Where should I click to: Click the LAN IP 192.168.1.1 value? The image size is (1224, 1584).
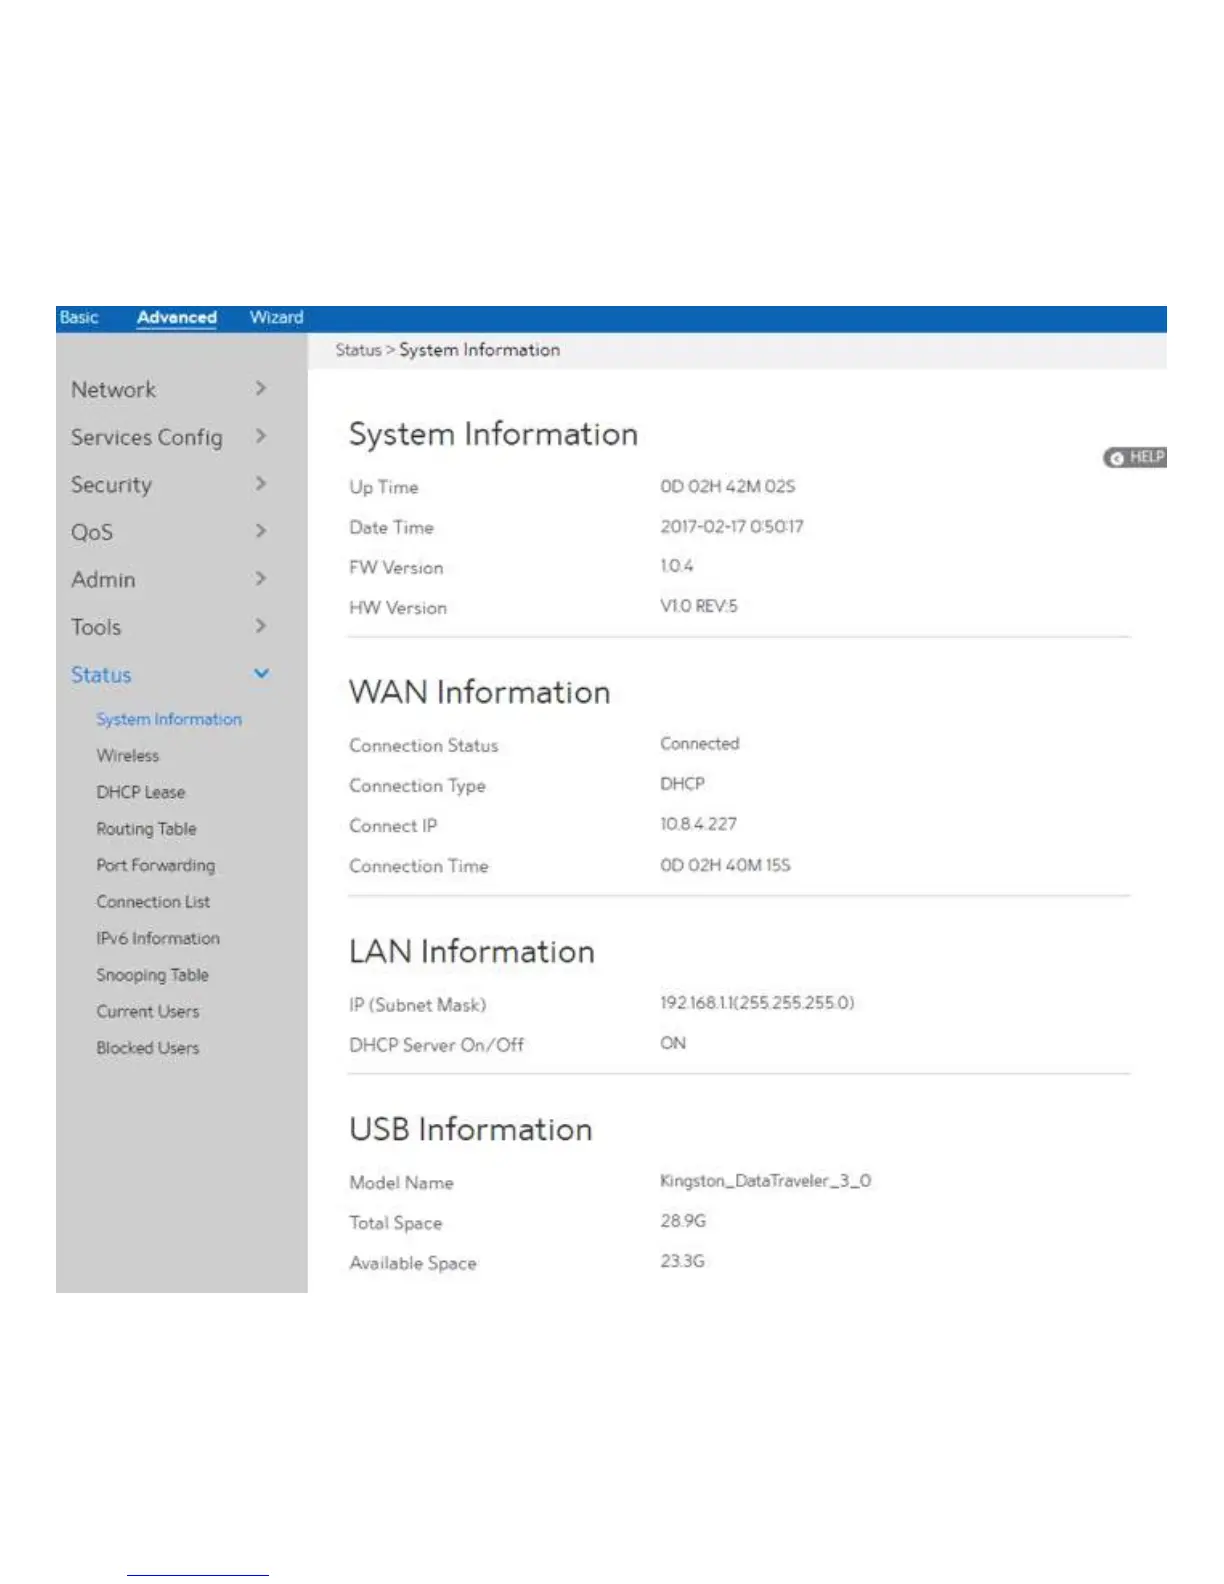[757, 1003]
